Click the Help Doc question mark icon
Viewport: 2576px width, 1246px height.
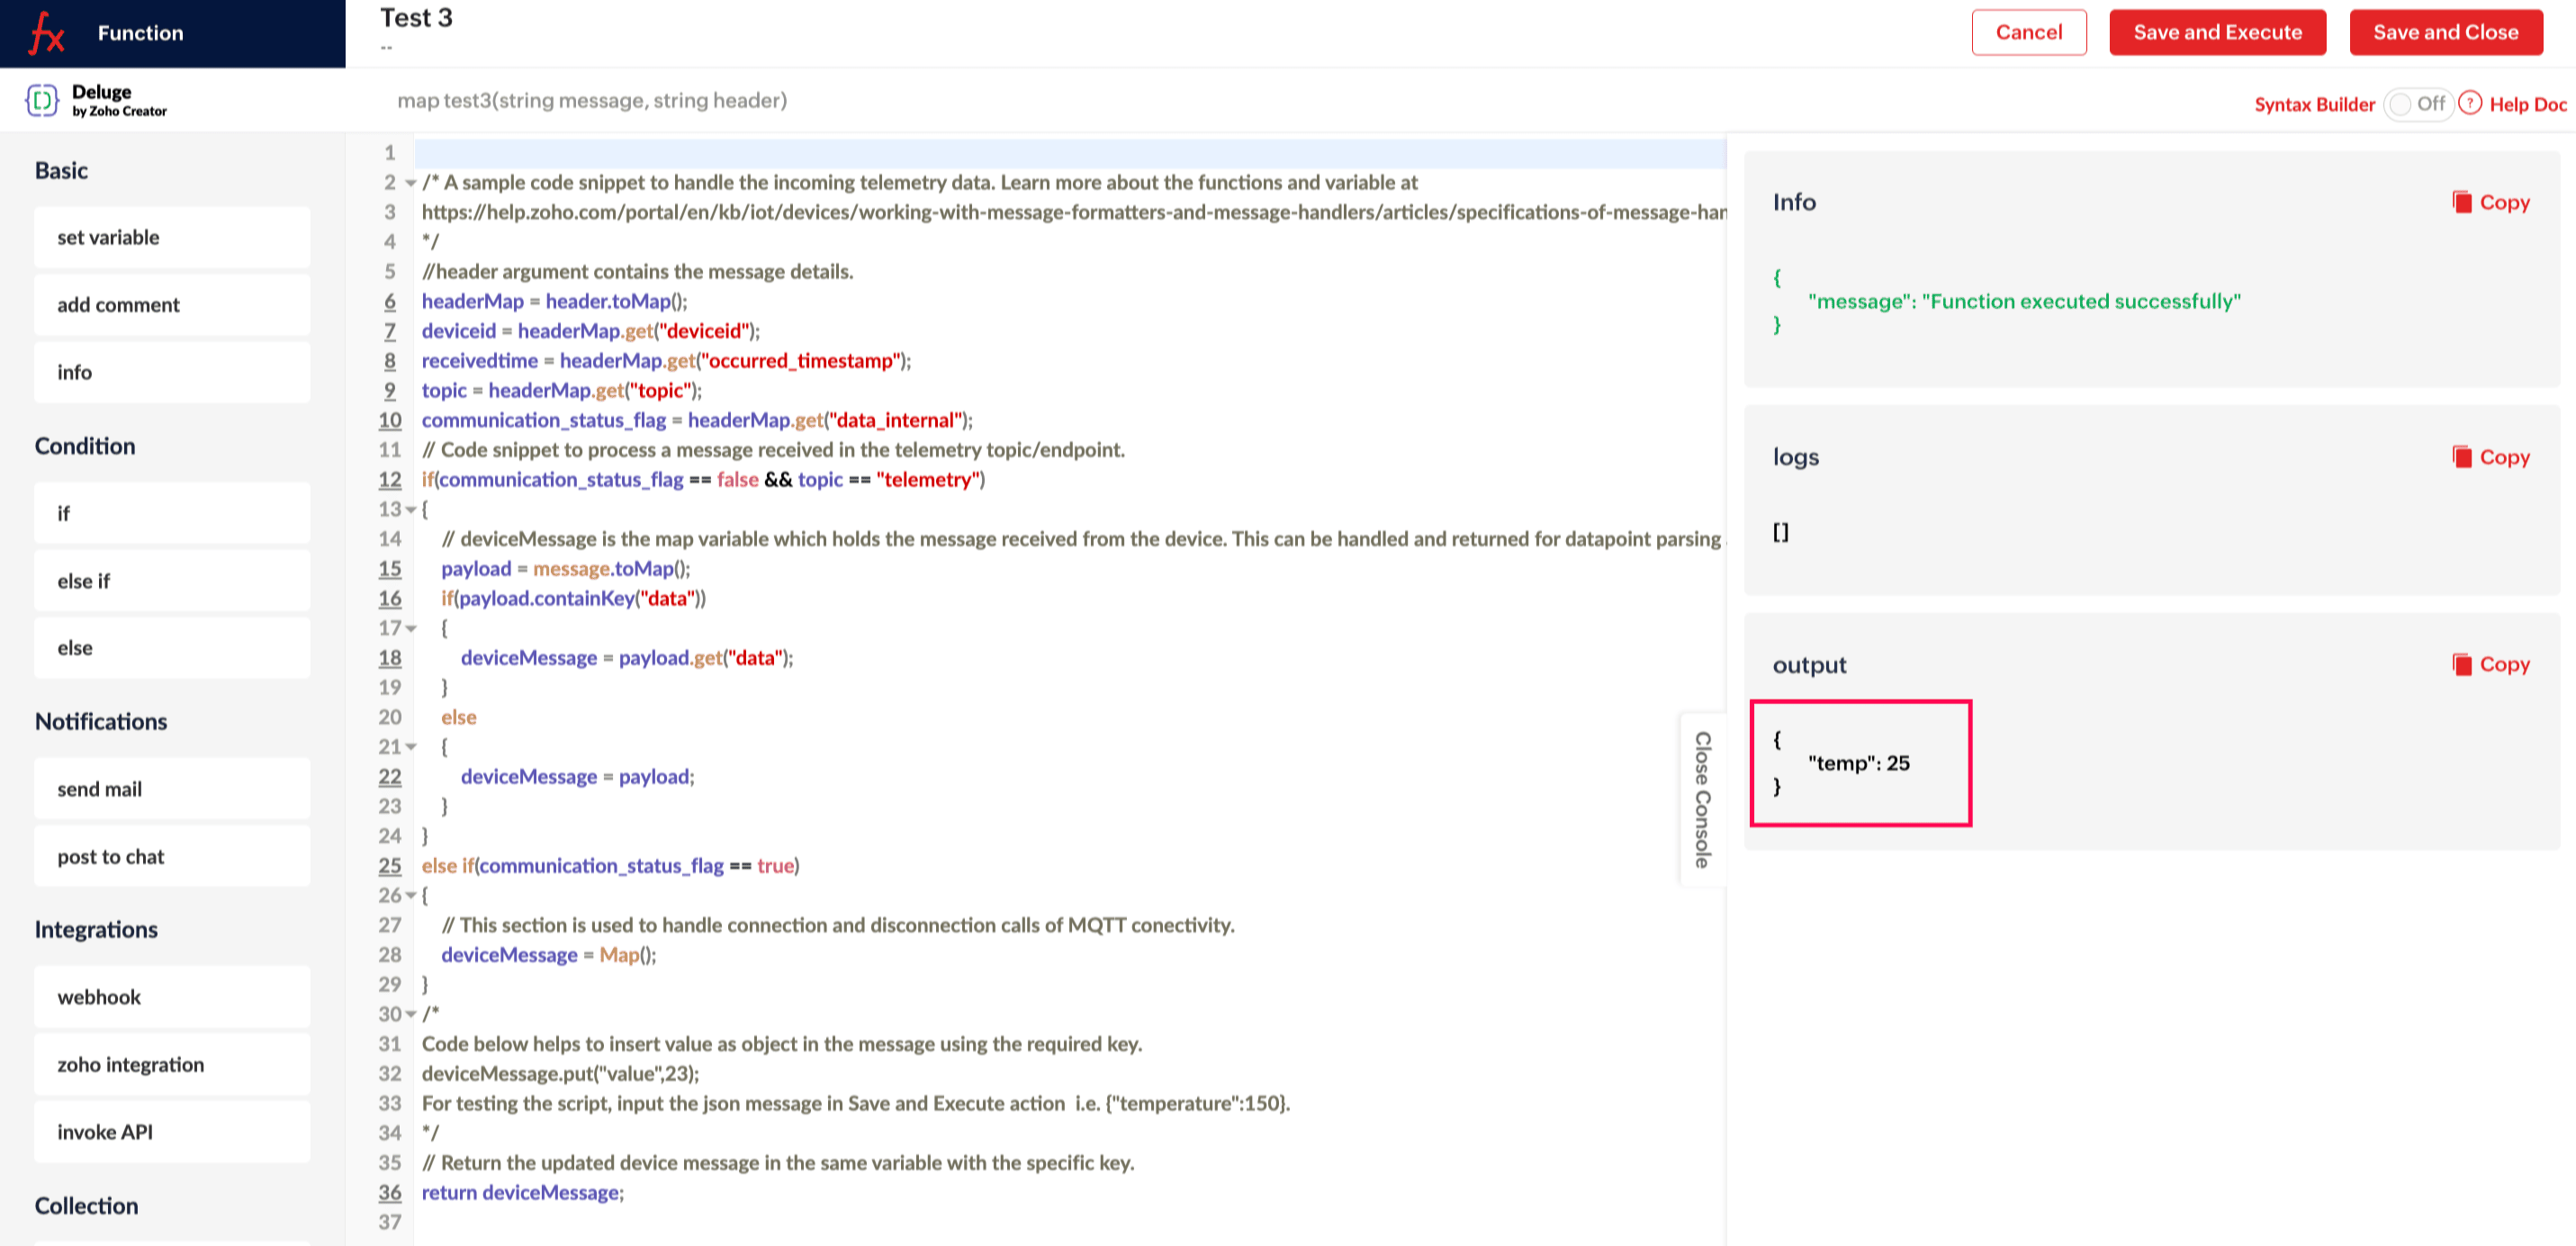click(2469, 103)
